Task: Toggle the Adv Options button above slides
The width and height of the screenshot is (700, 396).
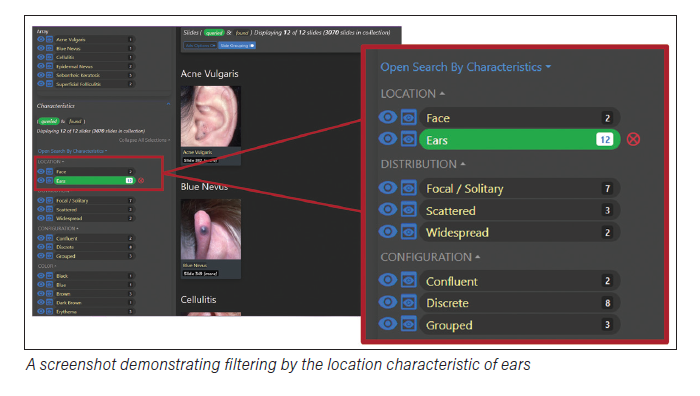Action: tap(200, 46)
